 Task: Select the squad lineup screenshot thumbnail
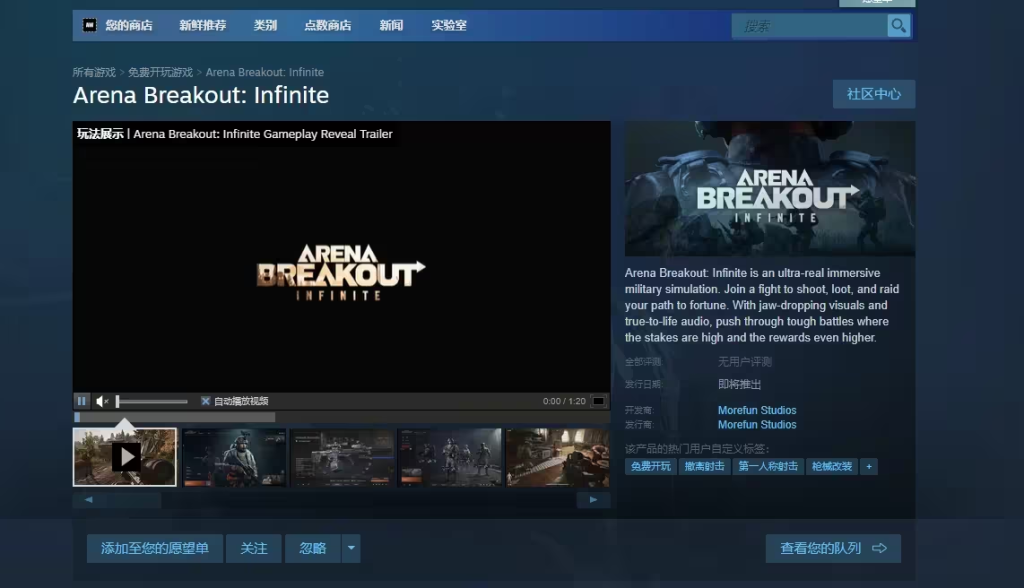point(450,457)
